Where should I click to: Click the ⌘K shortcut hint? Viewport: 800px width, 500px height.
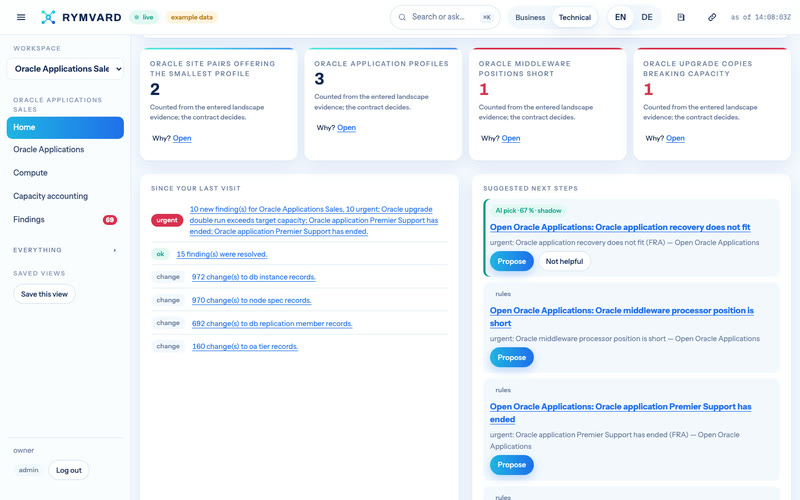487,17
